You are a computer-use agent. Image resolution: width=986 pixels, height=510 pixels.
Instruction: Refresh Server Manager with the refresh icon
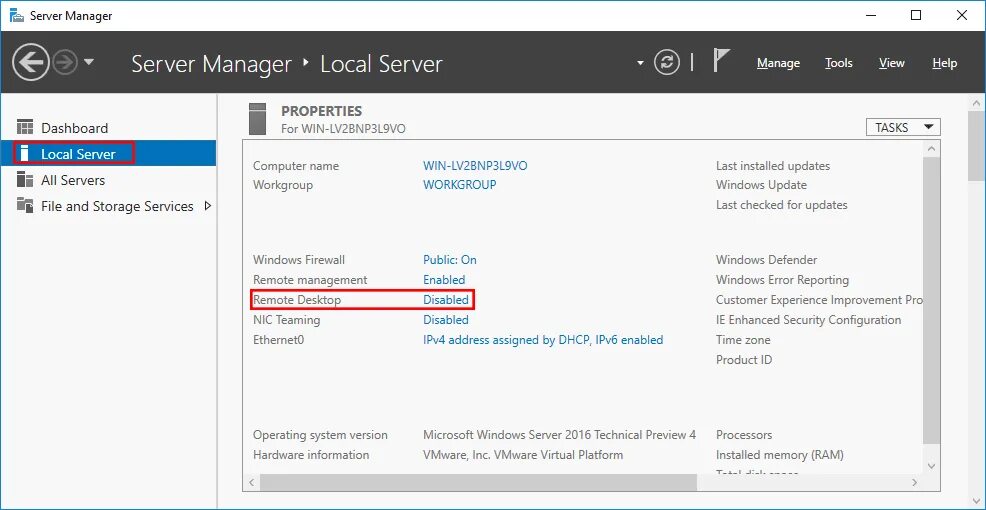tap(667, 63)
